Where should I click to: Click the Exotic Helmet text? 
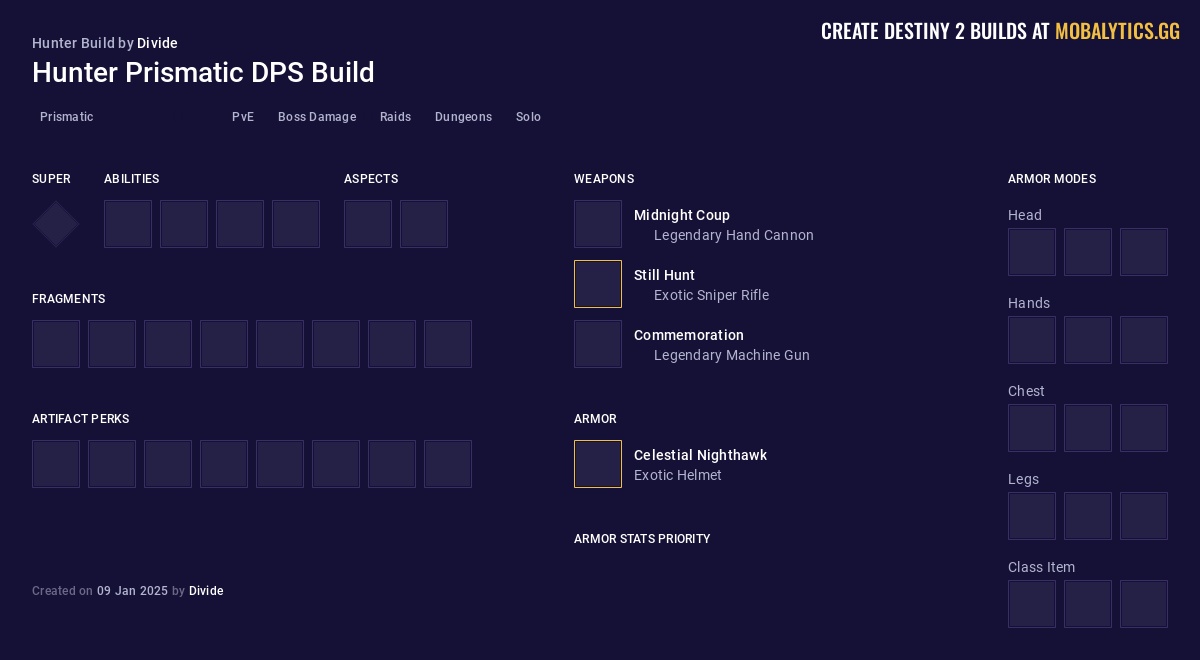pos(678,475)
